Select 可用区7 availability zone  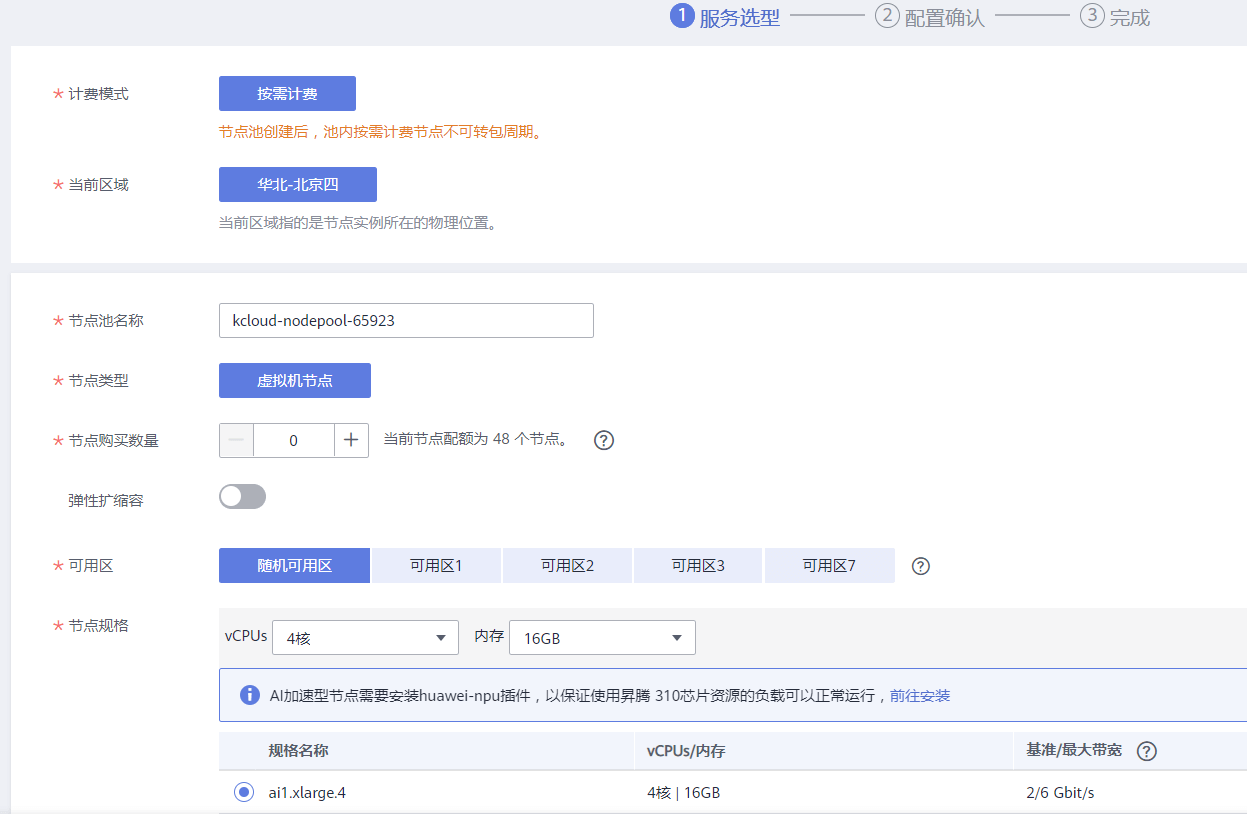point(829,565)
